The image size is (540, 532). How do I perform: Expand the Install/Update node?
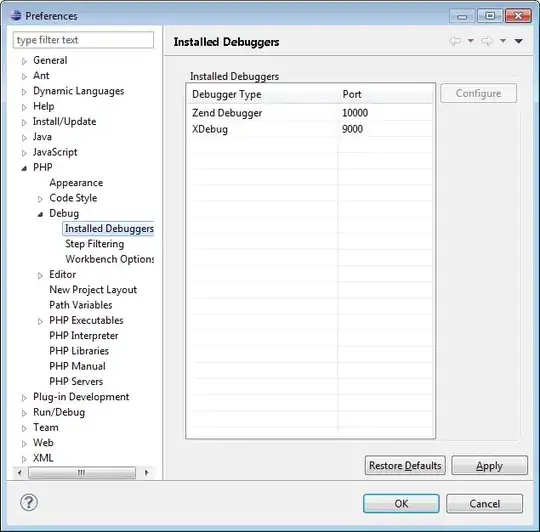coord(24,122)
